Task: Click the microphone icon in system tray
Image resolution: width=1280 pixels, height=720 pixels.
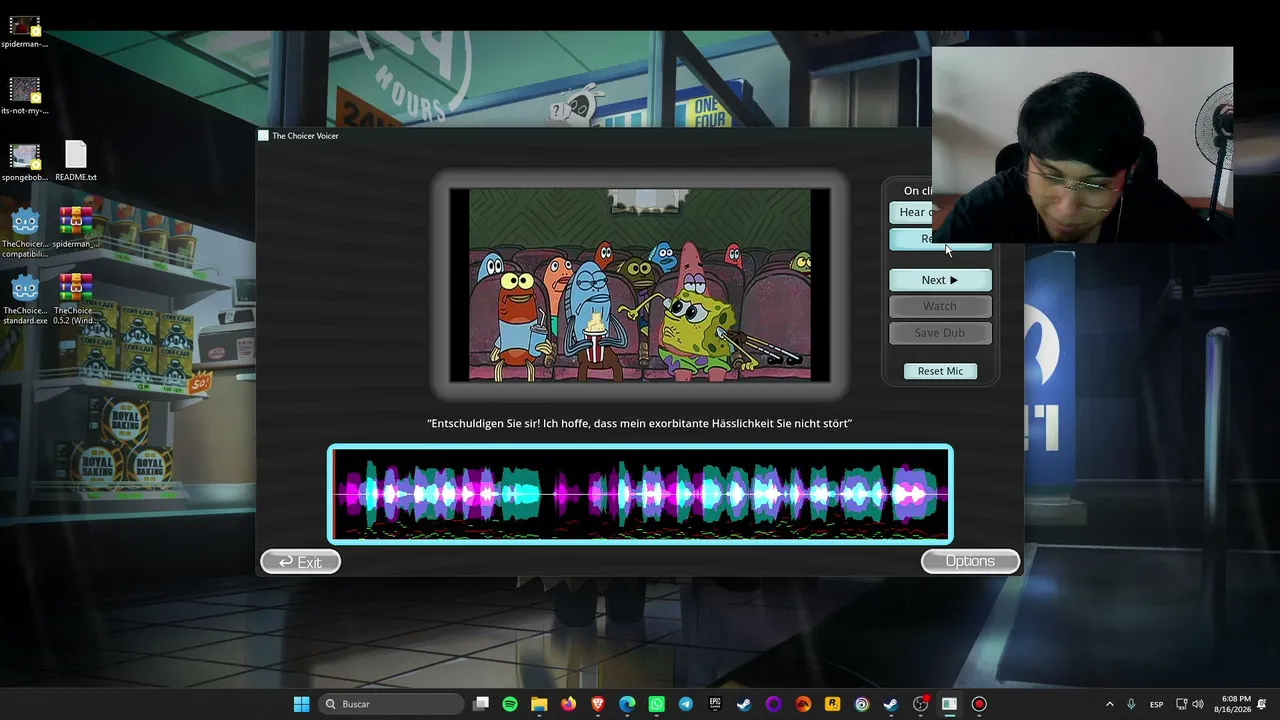Action: coord(1131,704)
